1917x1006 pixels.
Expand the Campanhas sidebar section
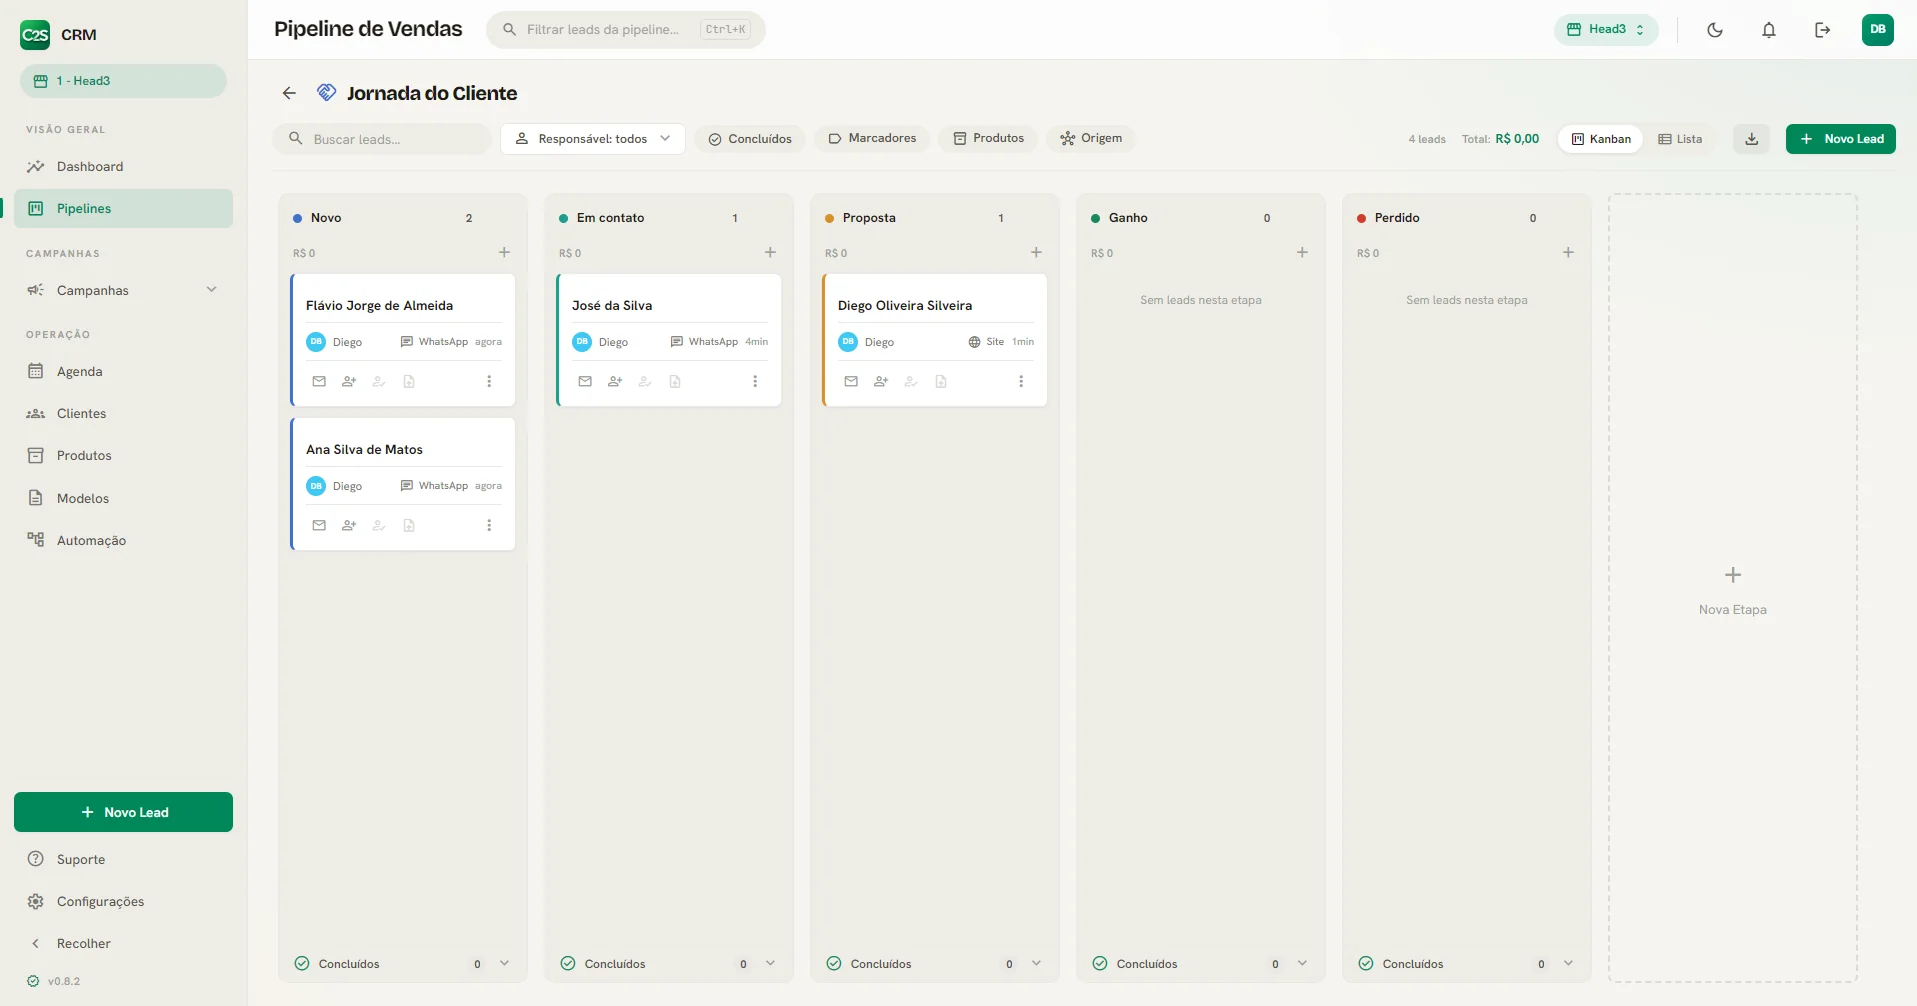click(123, 290)
